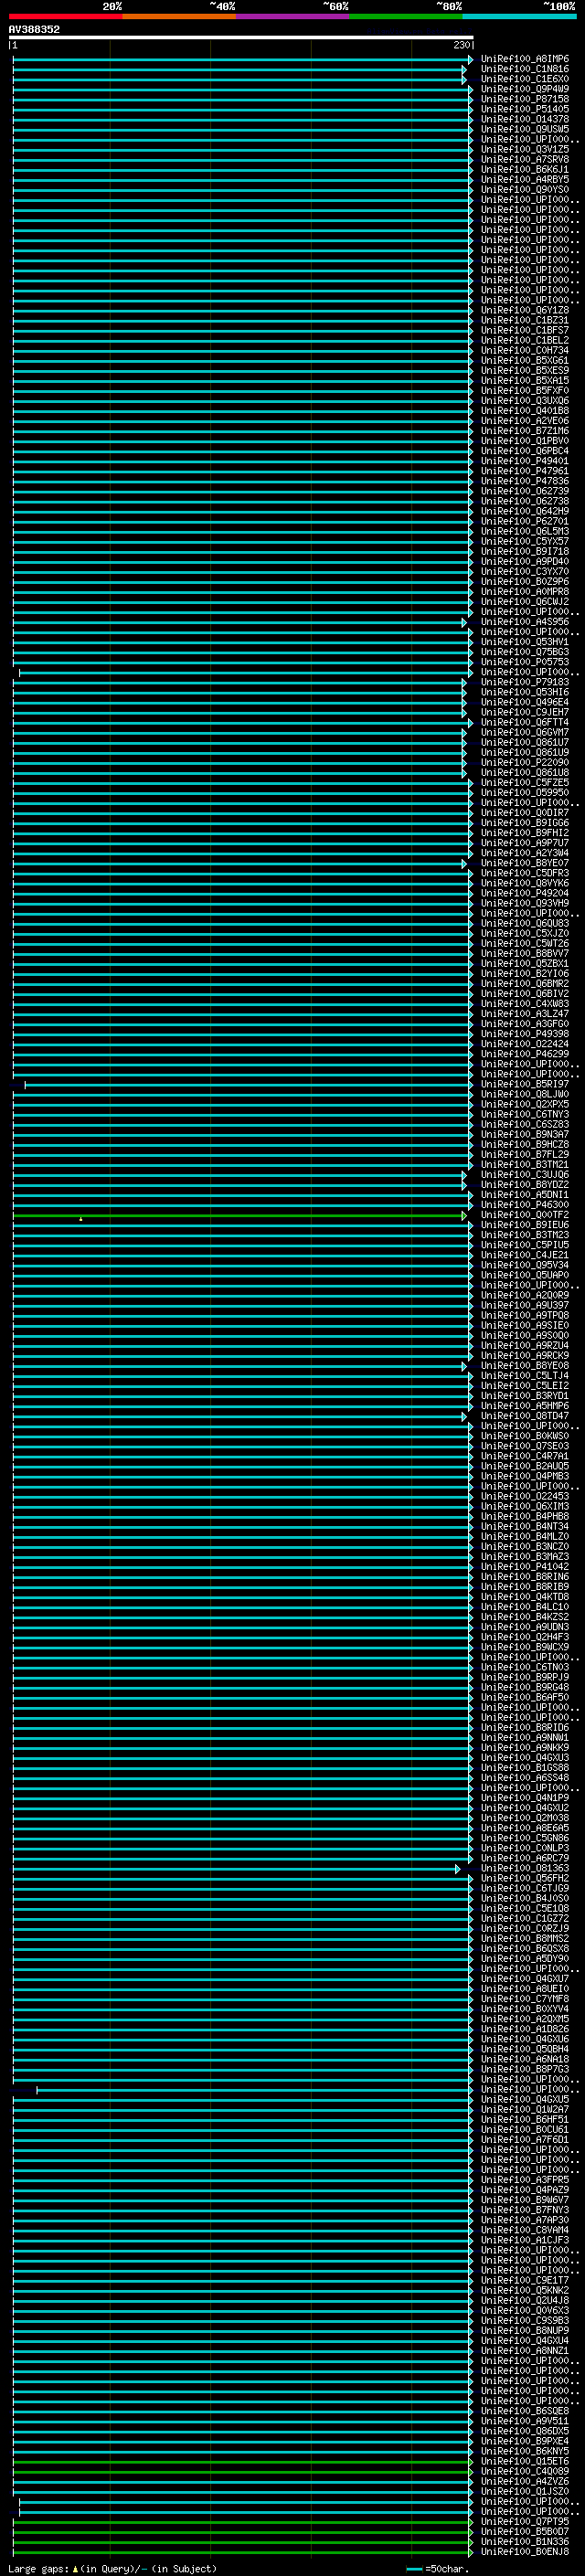Open hit UniRef100_C5LTJ4

click(525, 1376)
